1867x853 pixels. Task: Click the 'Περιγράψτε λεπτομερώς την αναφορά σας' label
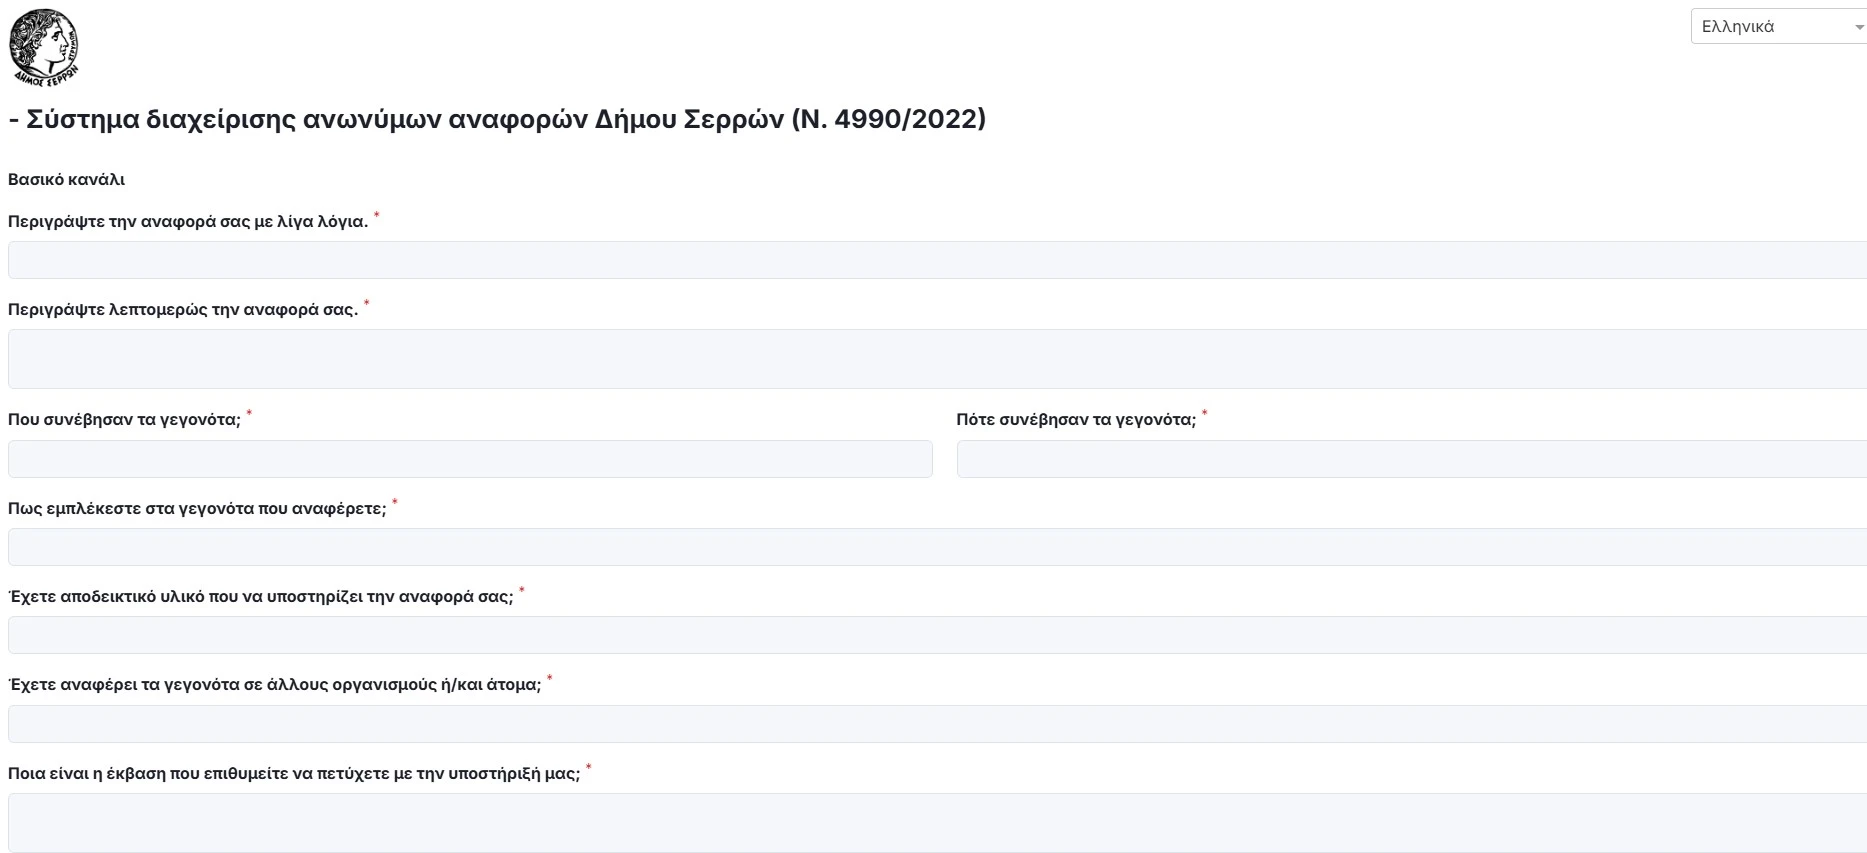point(183,310)
